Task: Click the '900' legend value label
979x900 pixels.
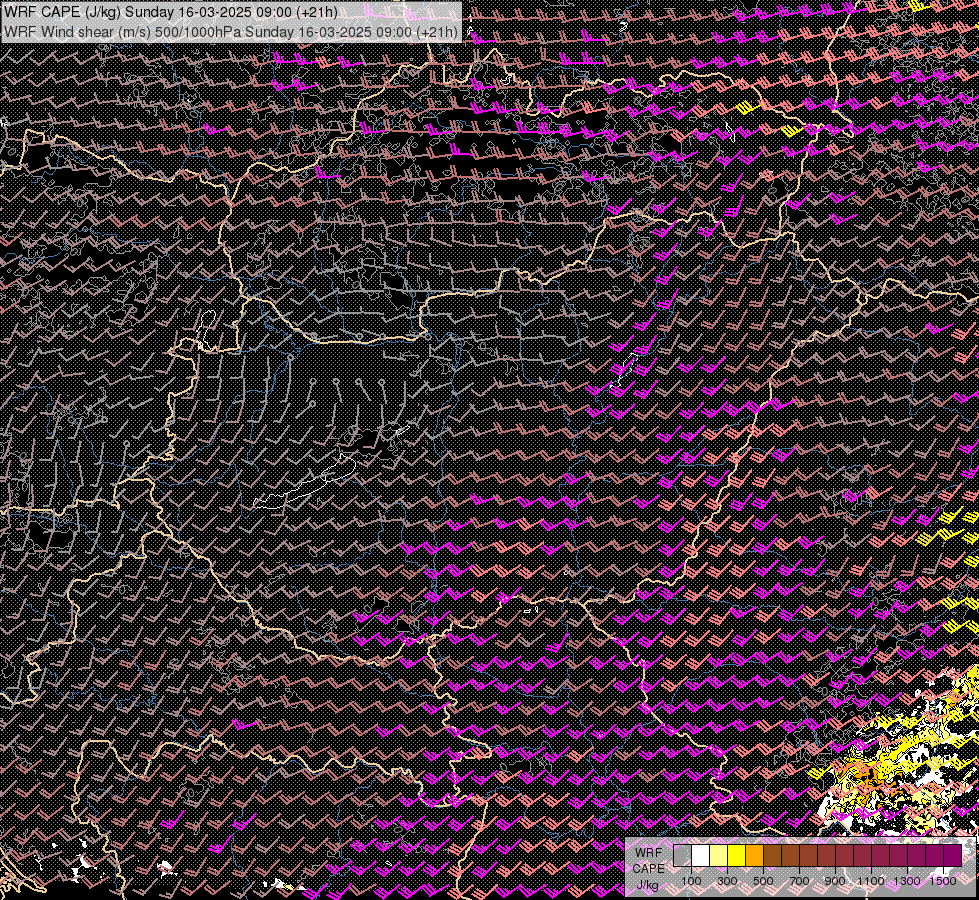Action: pos(835,881)
